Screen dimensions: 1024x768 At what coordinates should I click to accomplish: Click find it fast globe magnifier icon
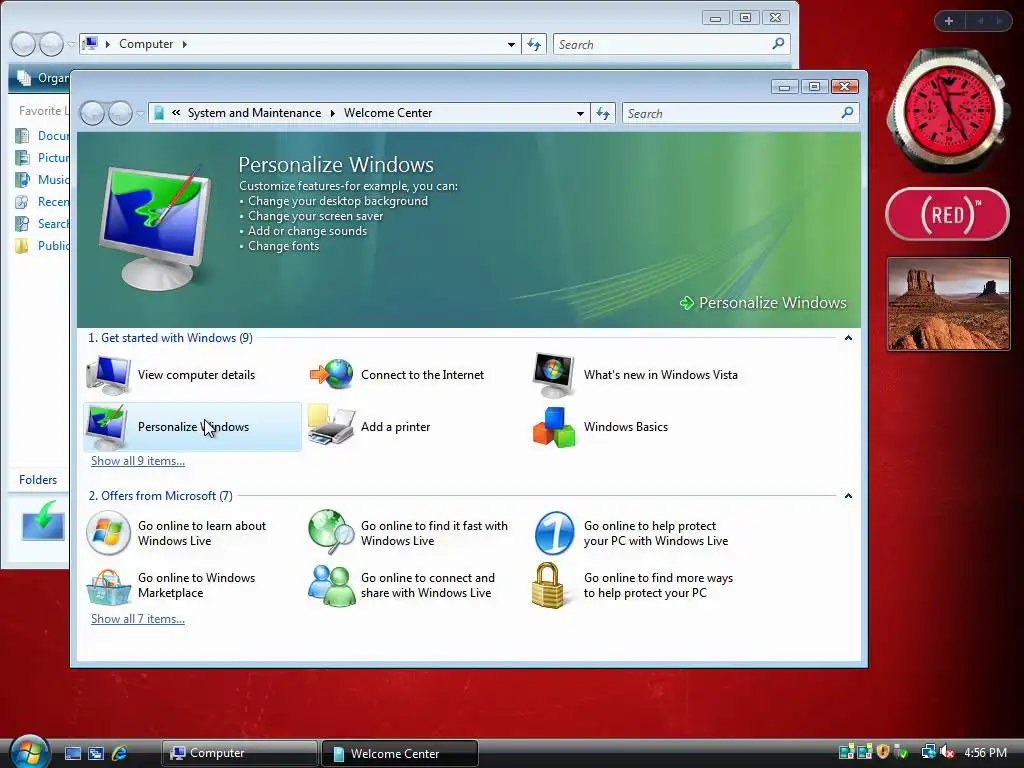coord(331,532)
